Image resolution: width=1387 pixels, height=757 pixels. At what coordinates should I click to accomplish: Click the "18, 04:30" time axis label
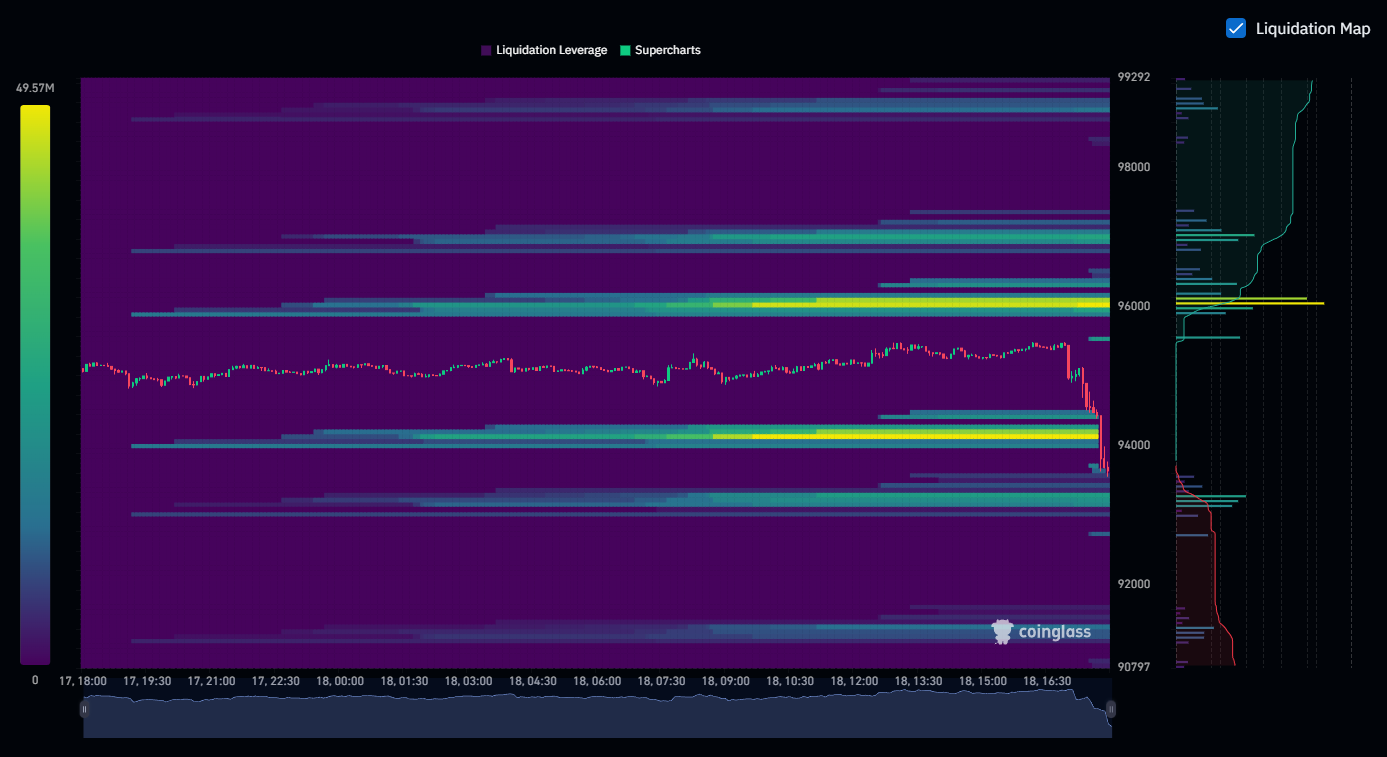tap(533, 681)
